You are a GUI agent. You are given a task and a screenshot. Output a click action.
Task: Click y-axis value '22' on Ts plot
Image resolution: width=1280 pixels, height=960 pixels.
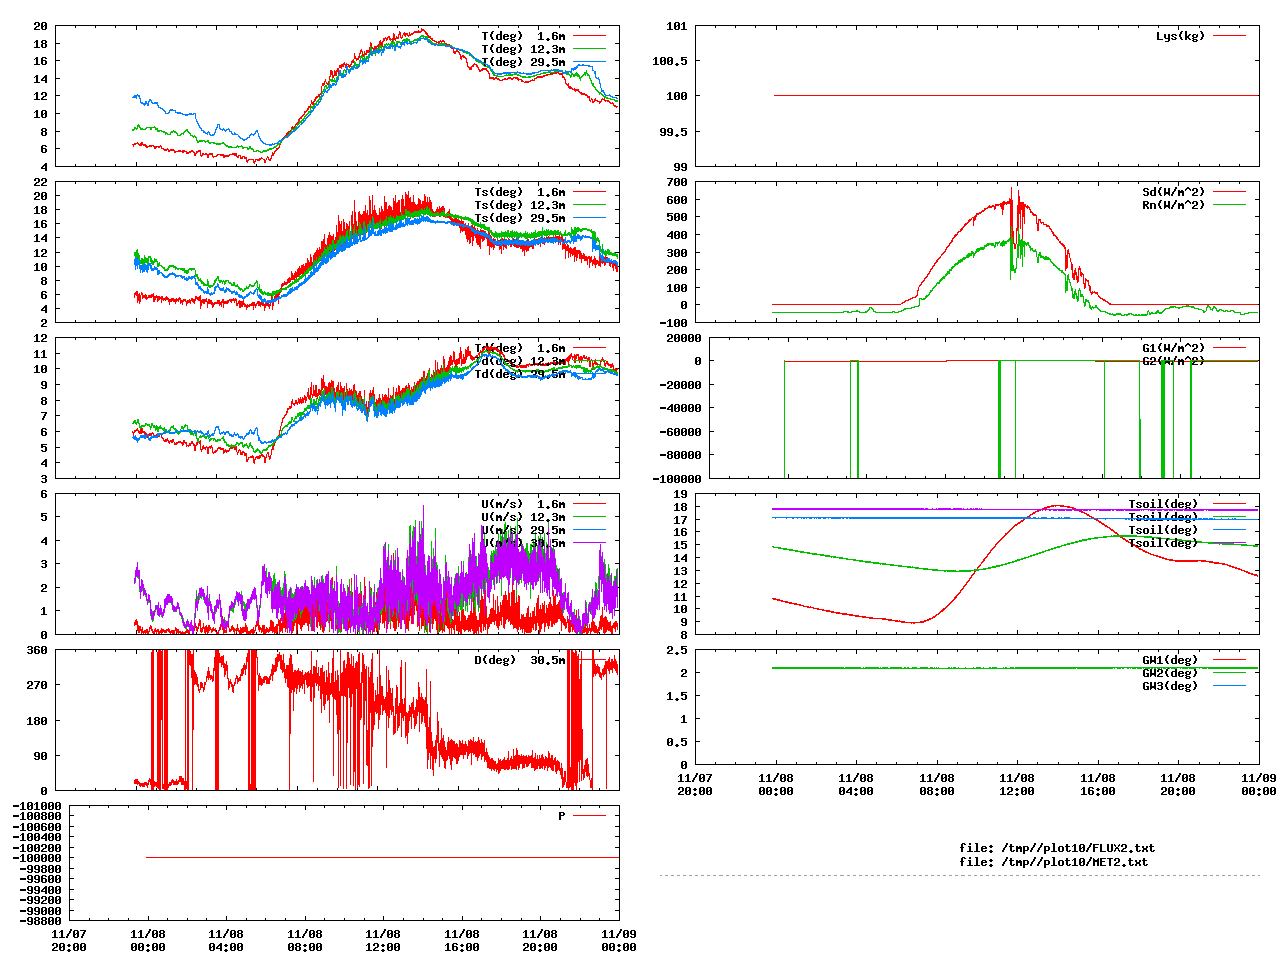pos(41,182)
